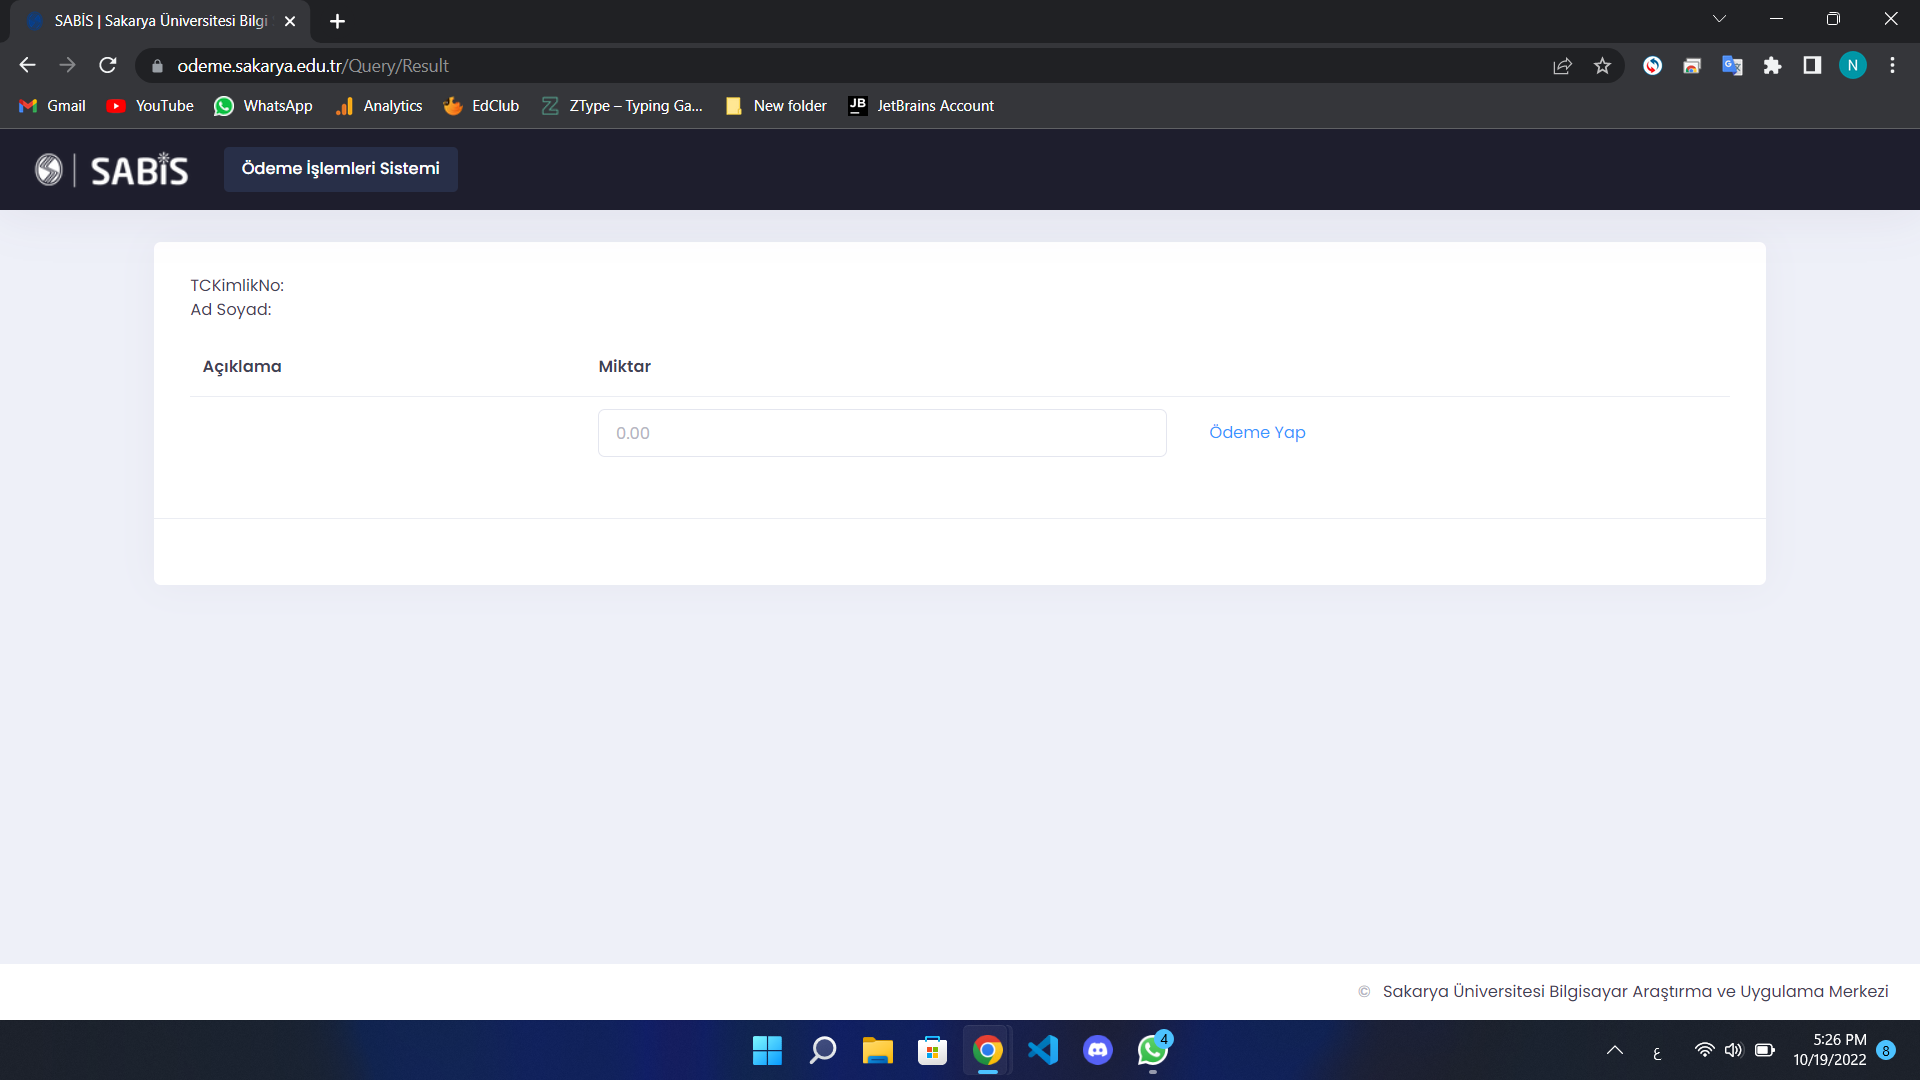Image resolution: width=1920 pixels, height=1080 pixels.
Task: Click the Google Translate extension icon
Action: point(1732,66)
